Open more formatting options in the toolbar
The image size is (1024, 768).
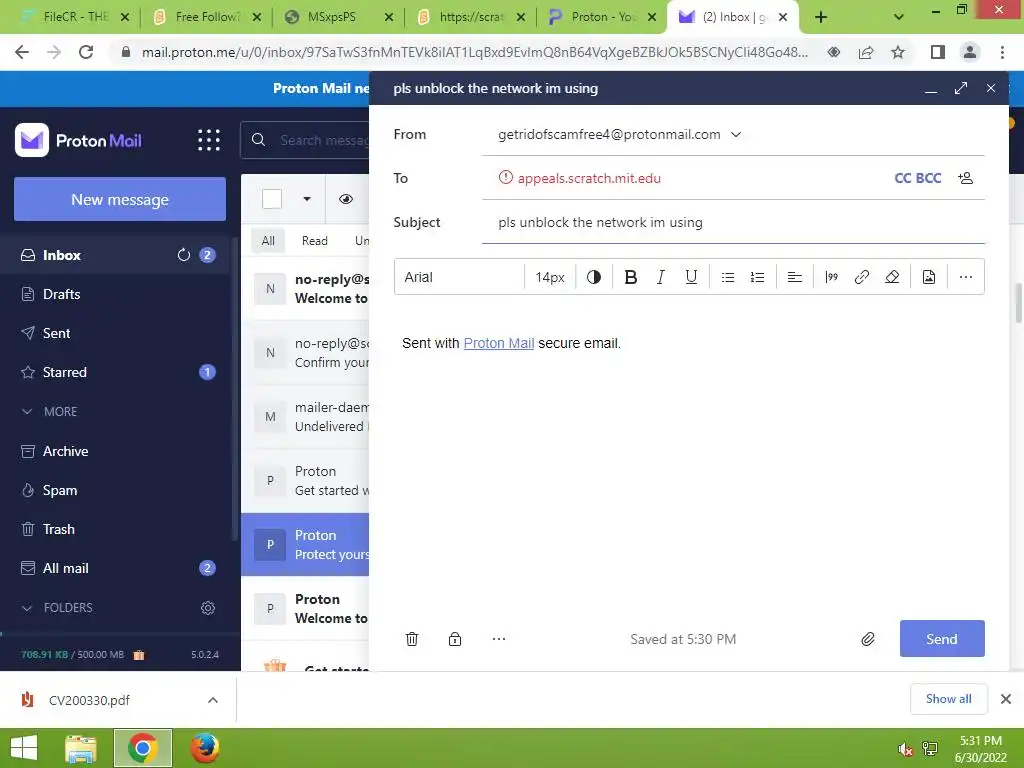click(966, 277)
